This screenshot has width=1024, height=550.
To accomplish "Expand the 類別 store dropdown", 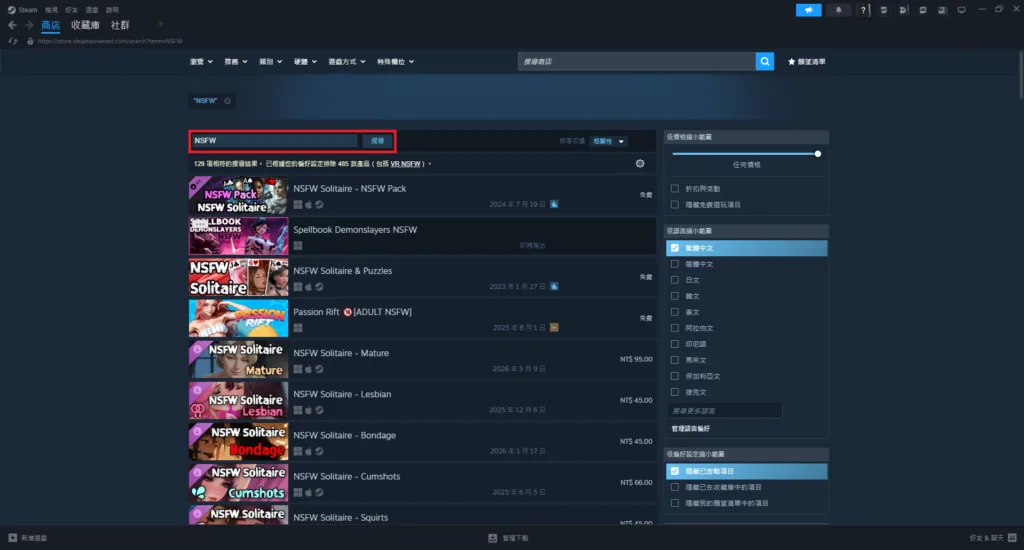I will point(270,61).
